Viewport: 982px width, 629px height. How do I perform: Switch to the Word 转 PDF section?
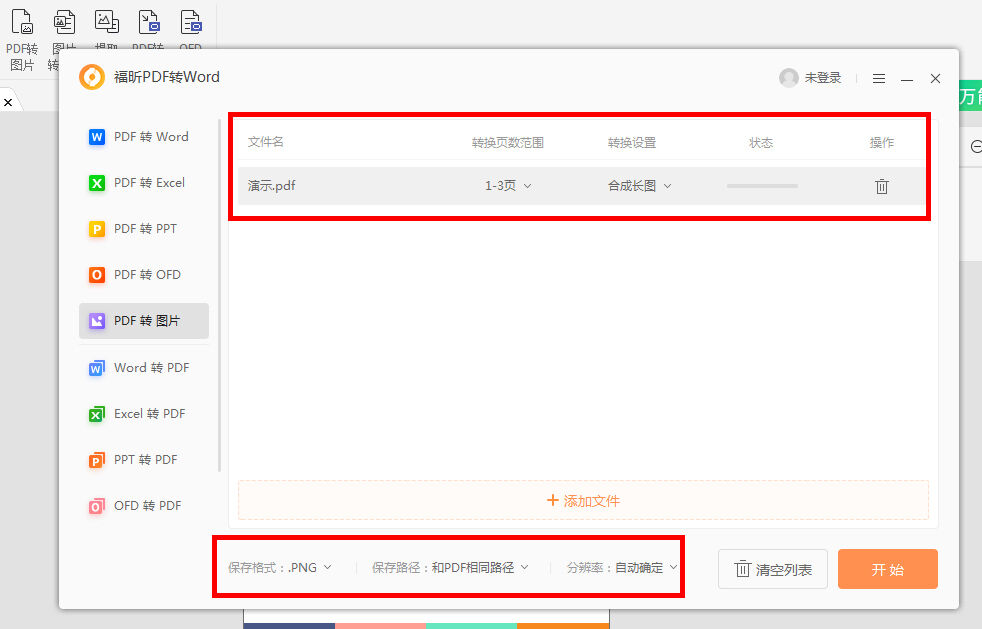point(97,367)
